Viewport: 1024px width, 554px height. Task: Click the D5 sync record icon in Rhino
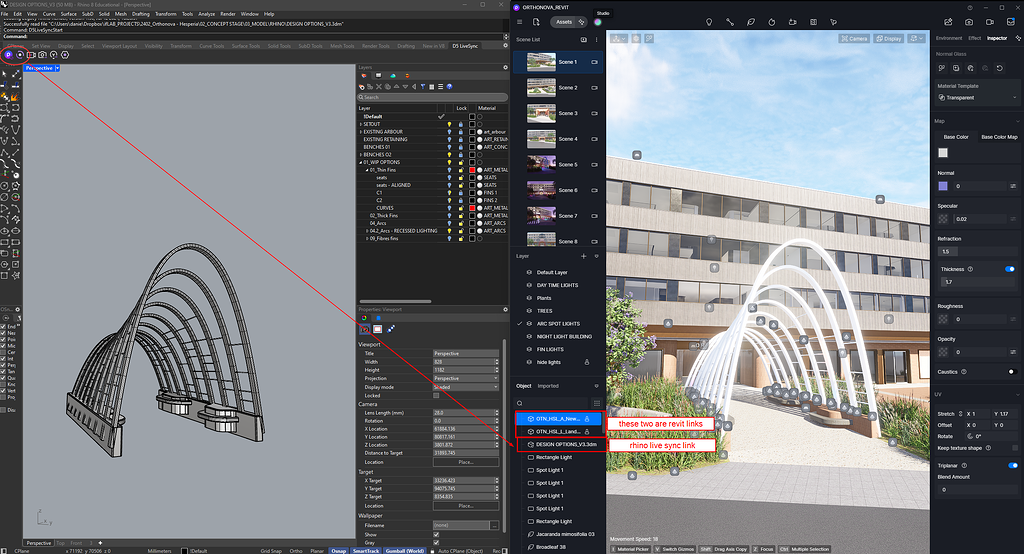(x=20, y=55)
